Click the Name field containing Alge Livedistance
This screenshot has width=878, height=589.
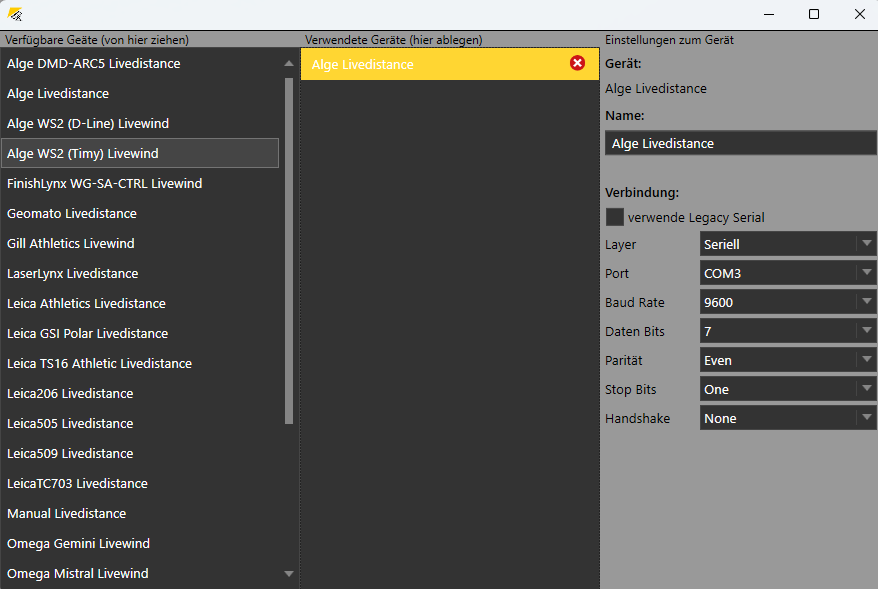tap(740, 143)
